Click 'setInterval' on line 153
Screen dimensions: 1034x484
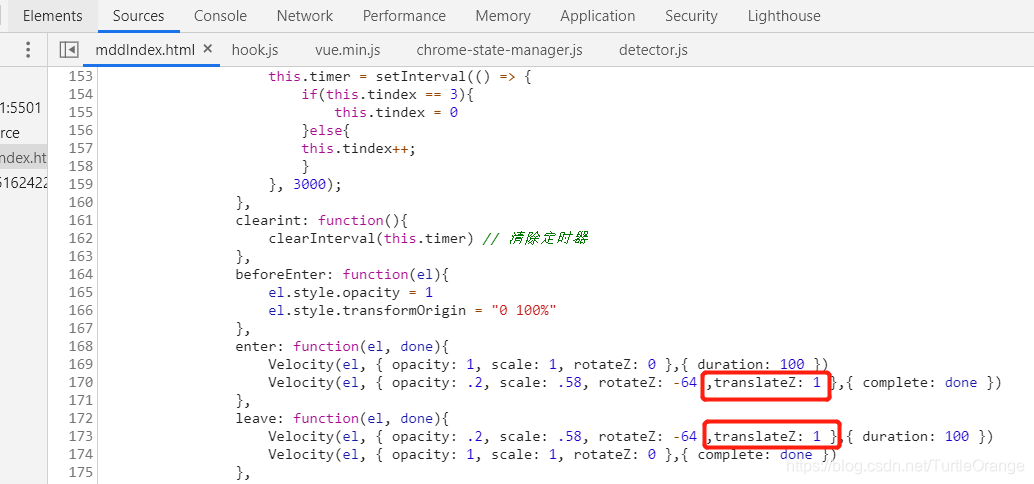421,76
